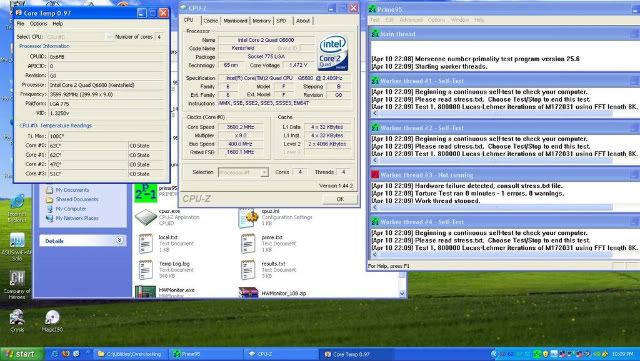640x361 pixels.
Task: Click the Worker thread #1 window icon
Action: tap(375, 81)
